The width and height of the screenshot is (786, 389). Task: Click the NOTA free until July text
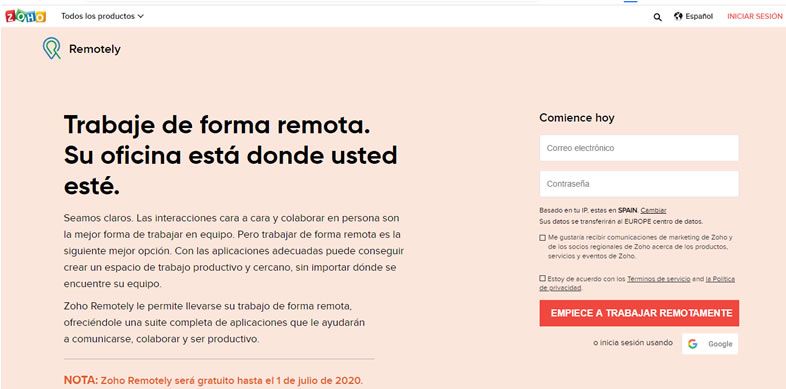pyautogui.click(x=213, y=380)
